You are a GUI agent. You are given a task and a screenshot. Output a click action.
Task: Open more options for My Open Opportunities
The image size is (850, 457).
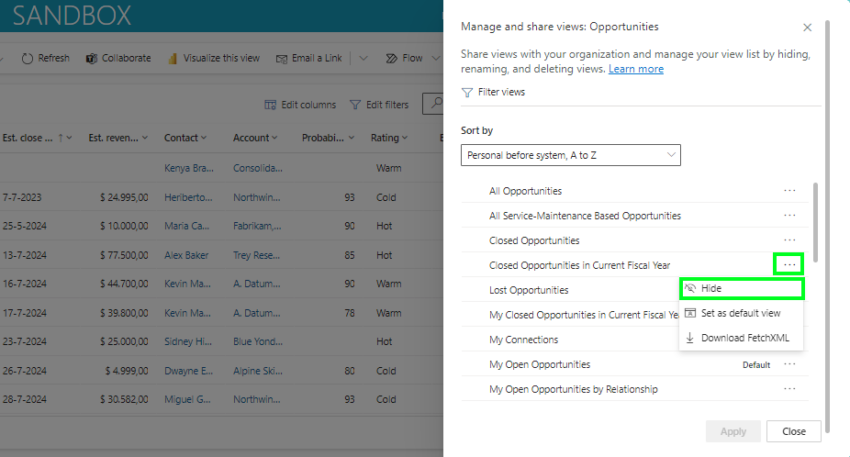pyautogui.click(x=789, y=364)
